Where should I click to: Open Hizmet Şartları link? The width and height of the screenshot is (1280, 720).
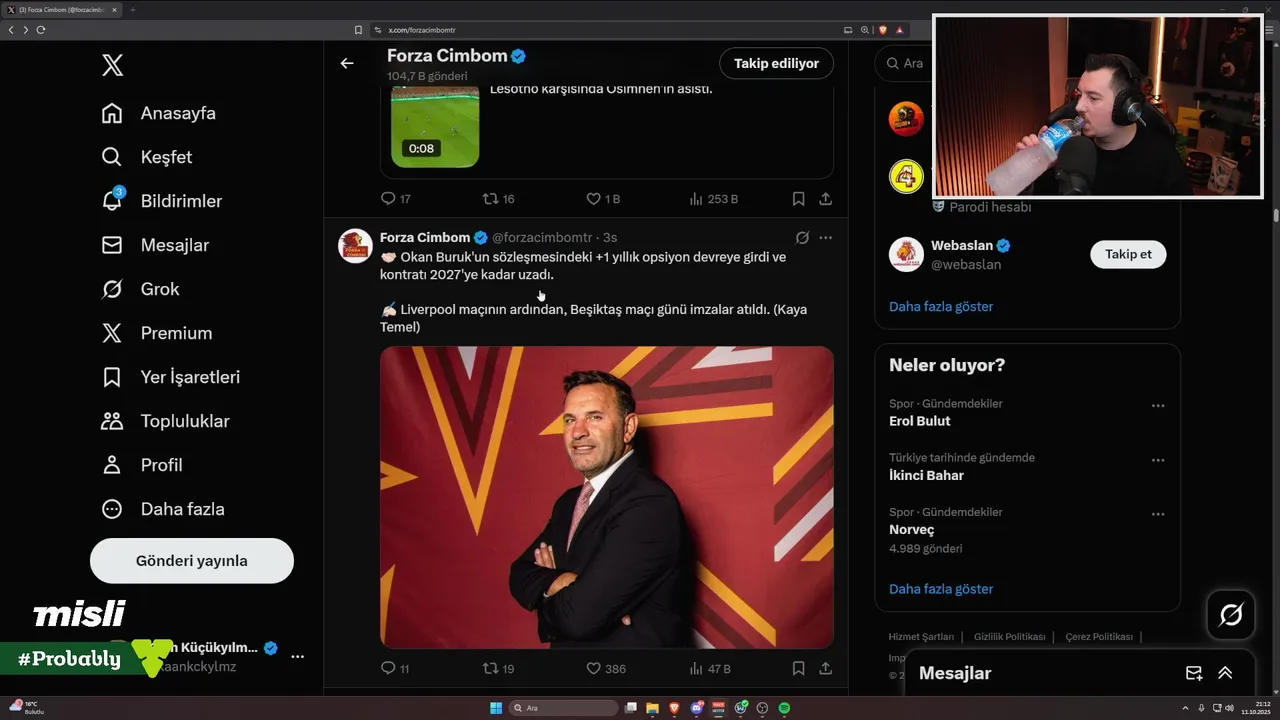921,637
